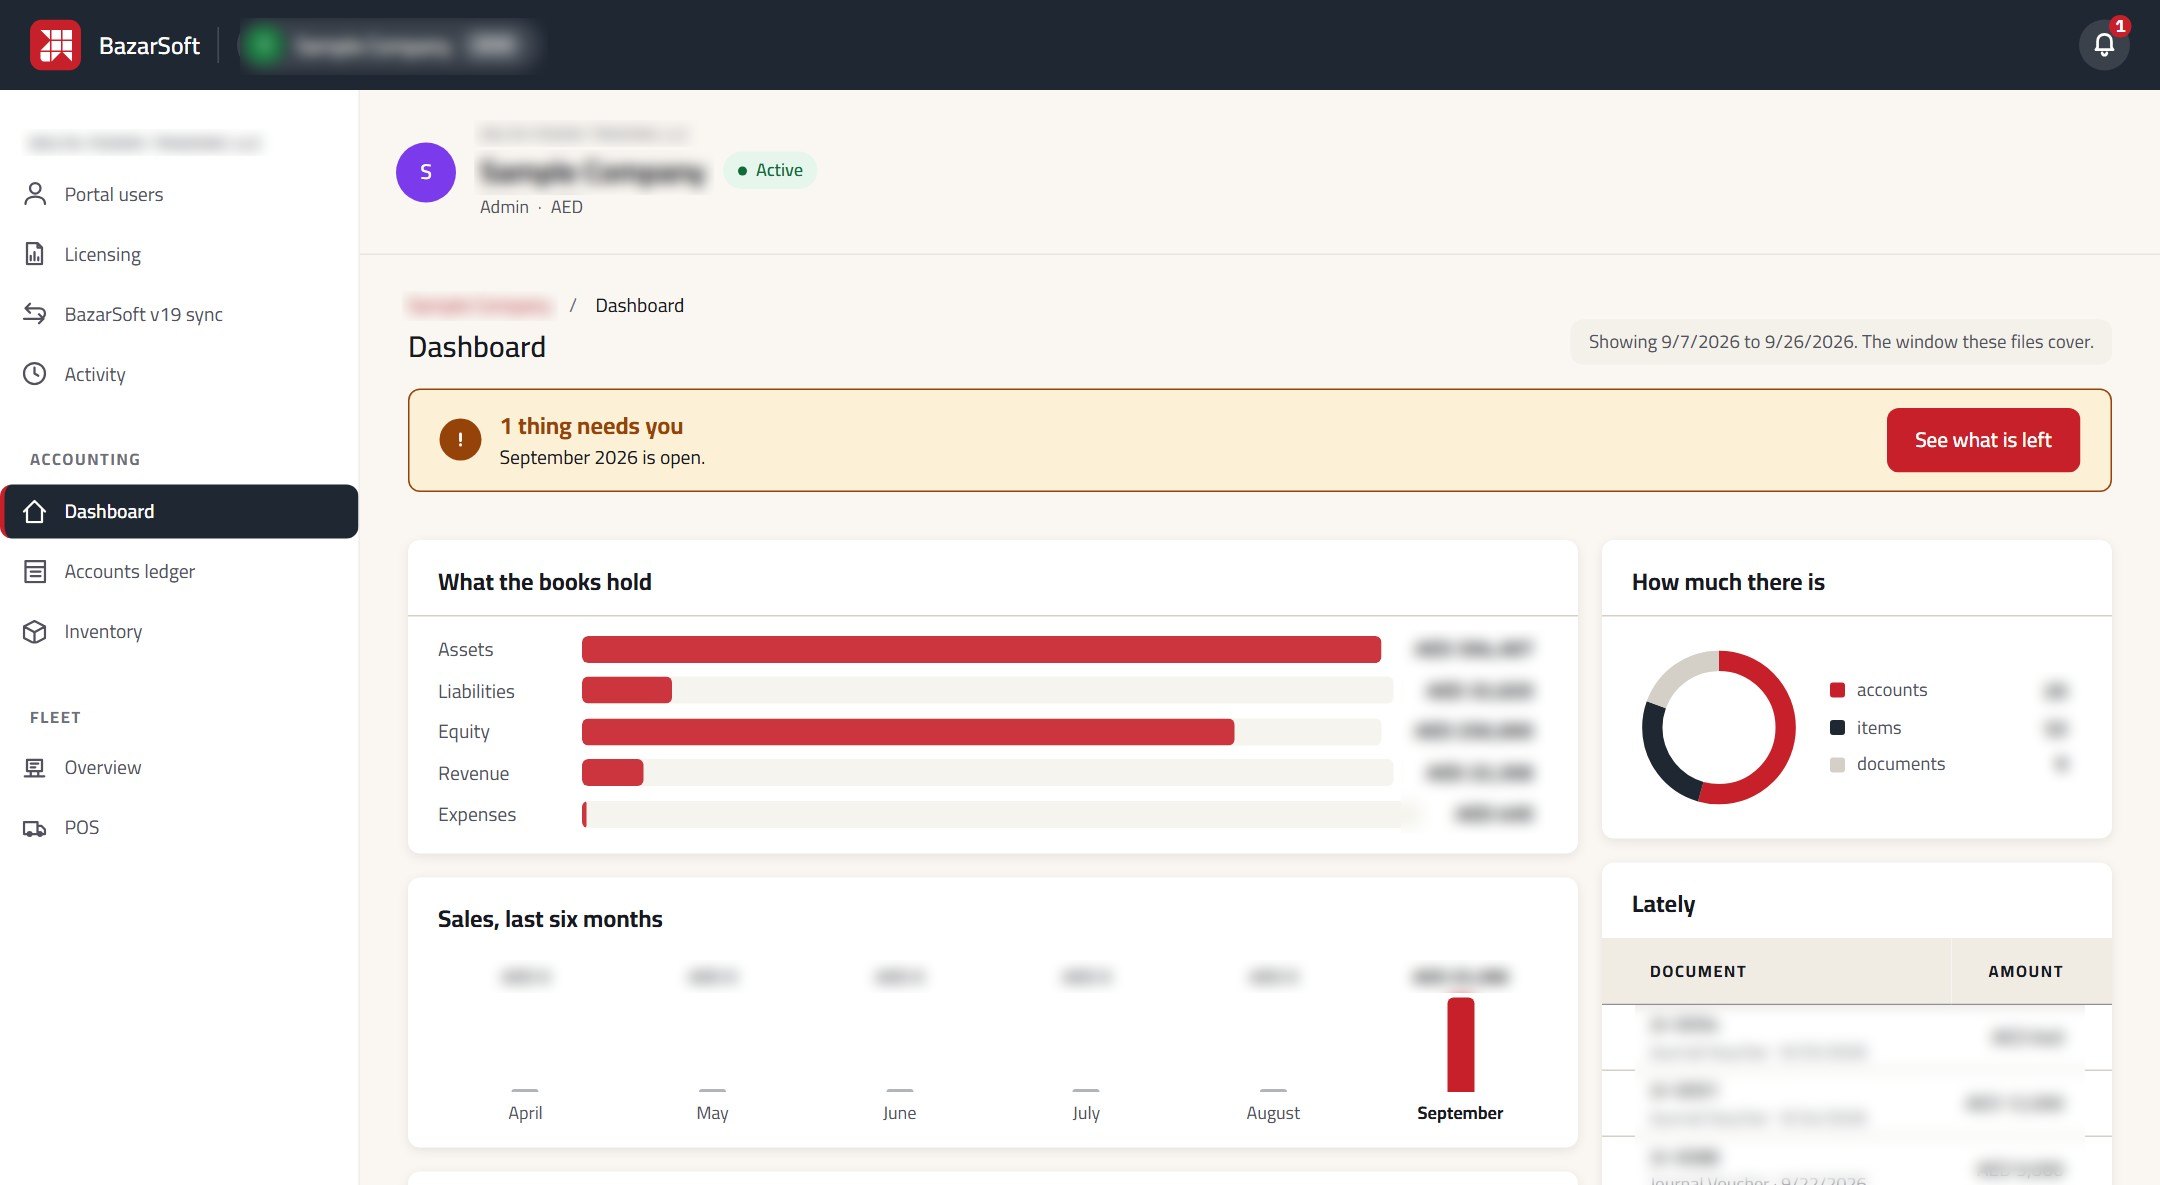Image resolution: width=2160 pixels, height=1185 pixels.
Task: Click the BazarSoft v19 sync arrows icon
Action: click(35, 314)
